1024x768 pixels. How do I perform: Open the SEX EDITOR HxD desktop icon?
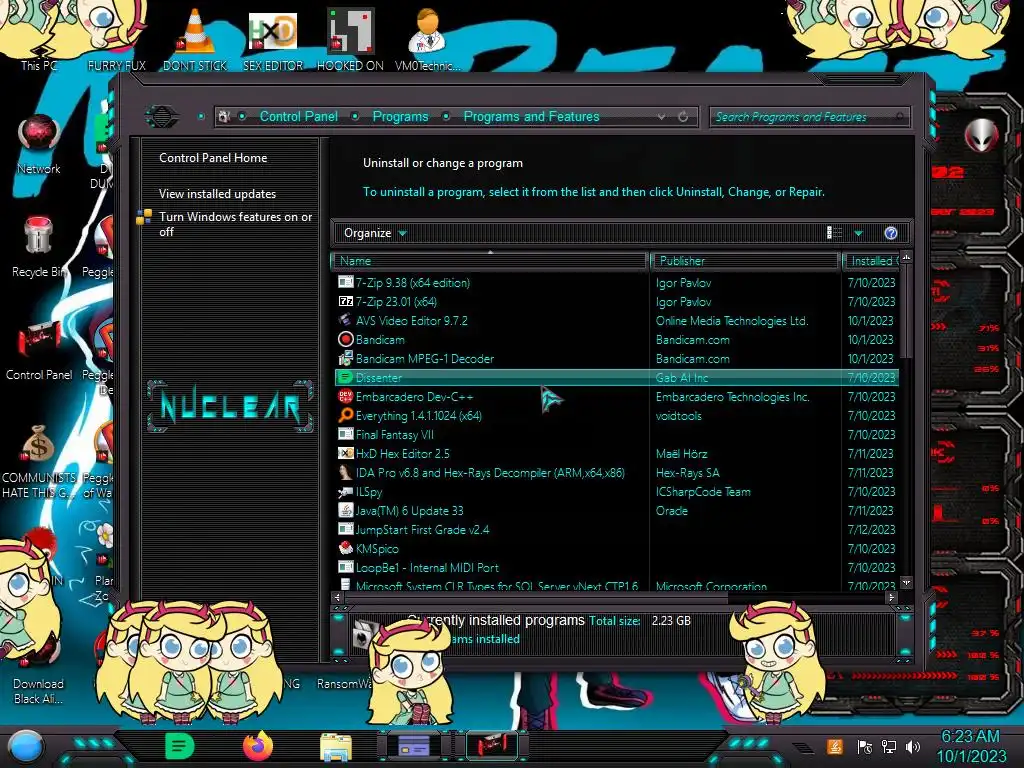(273, 39)
